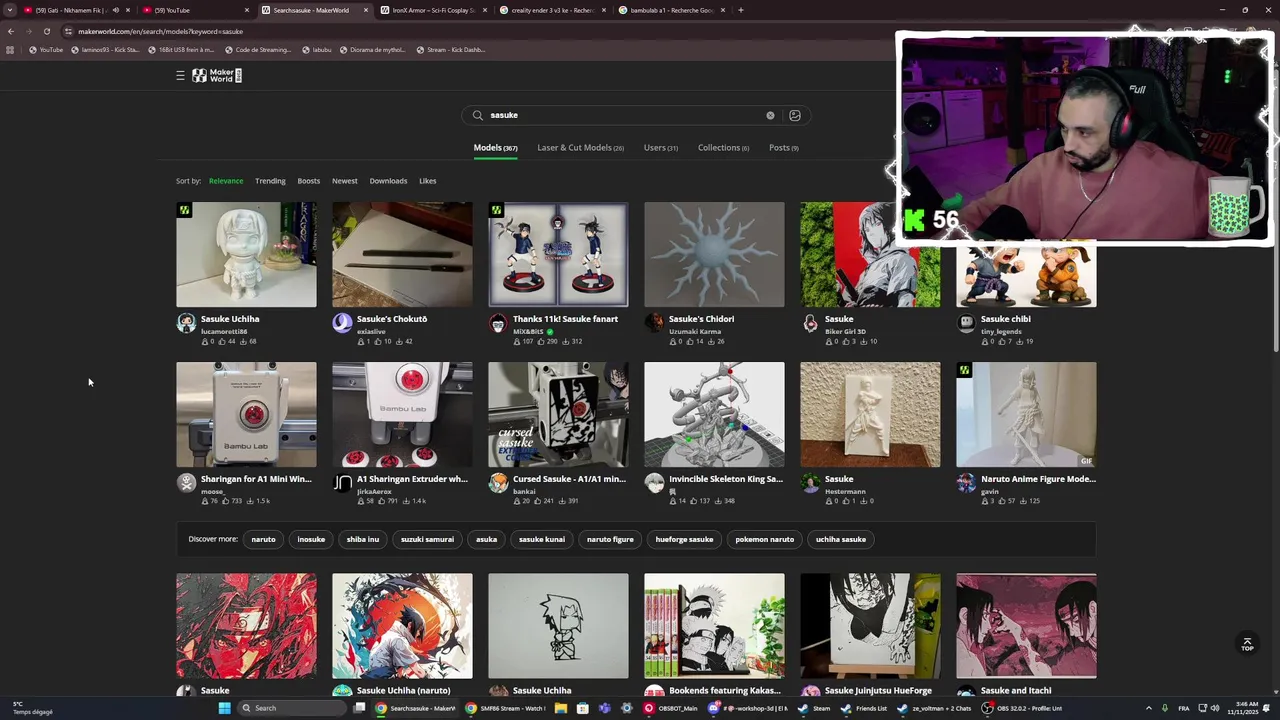This screenshot has height=720, width=1280.
Task: Jump back to TOP of page
Action: pyautogui.click(x=1247, y=644)
